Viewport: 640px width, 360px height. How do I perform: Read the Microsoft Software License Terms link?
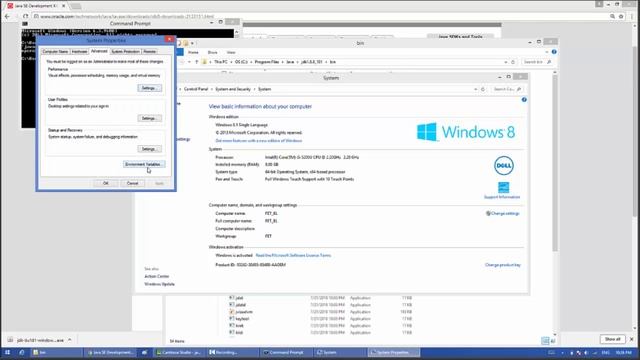coord(293,256)
